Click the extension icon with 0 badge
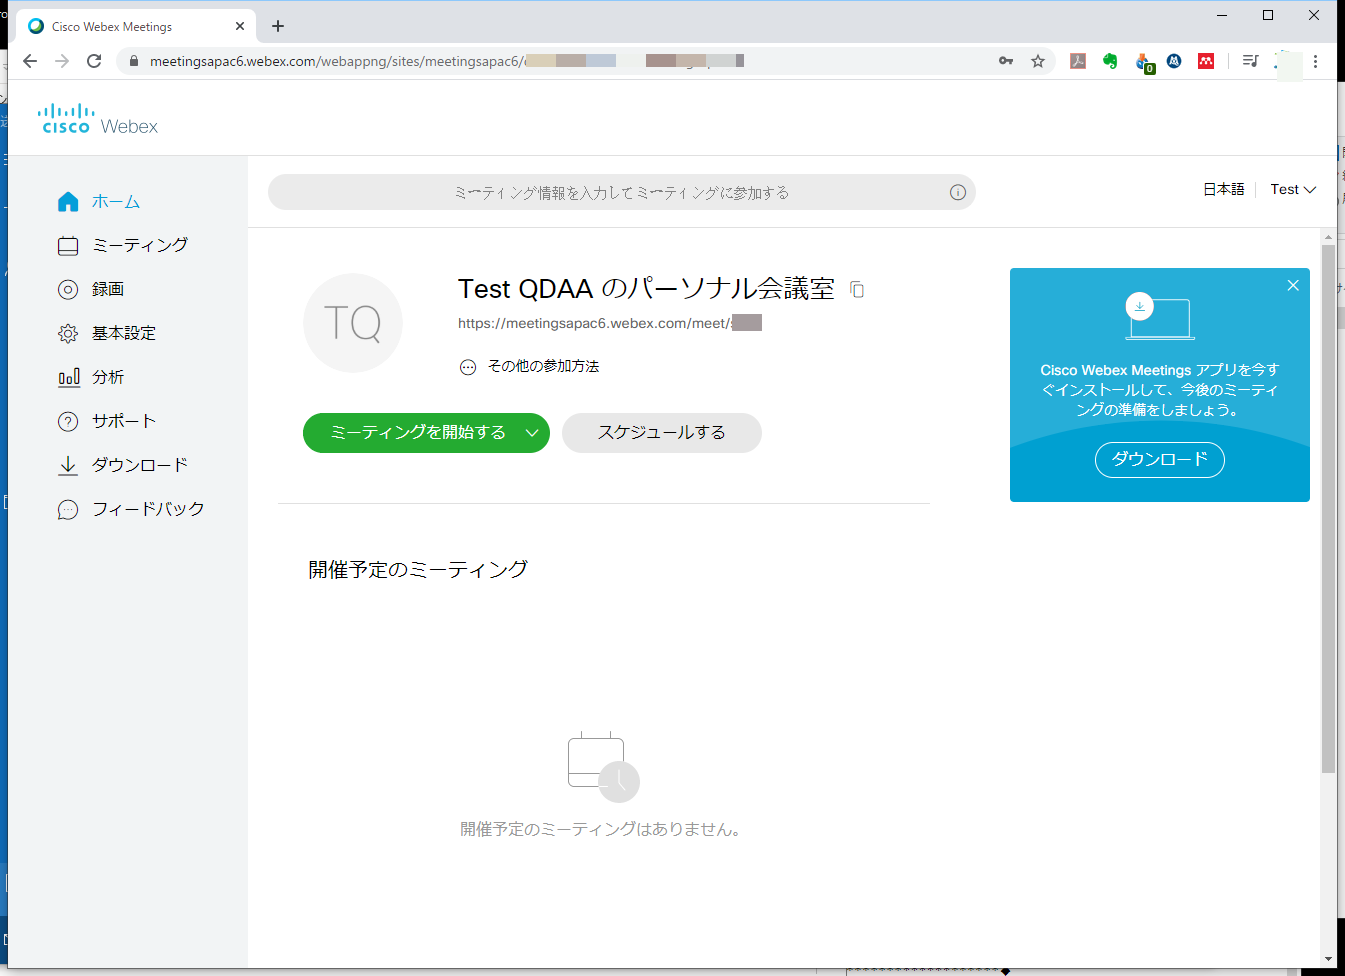This screenshot has height=976, width=1345. coord(1144,62)
